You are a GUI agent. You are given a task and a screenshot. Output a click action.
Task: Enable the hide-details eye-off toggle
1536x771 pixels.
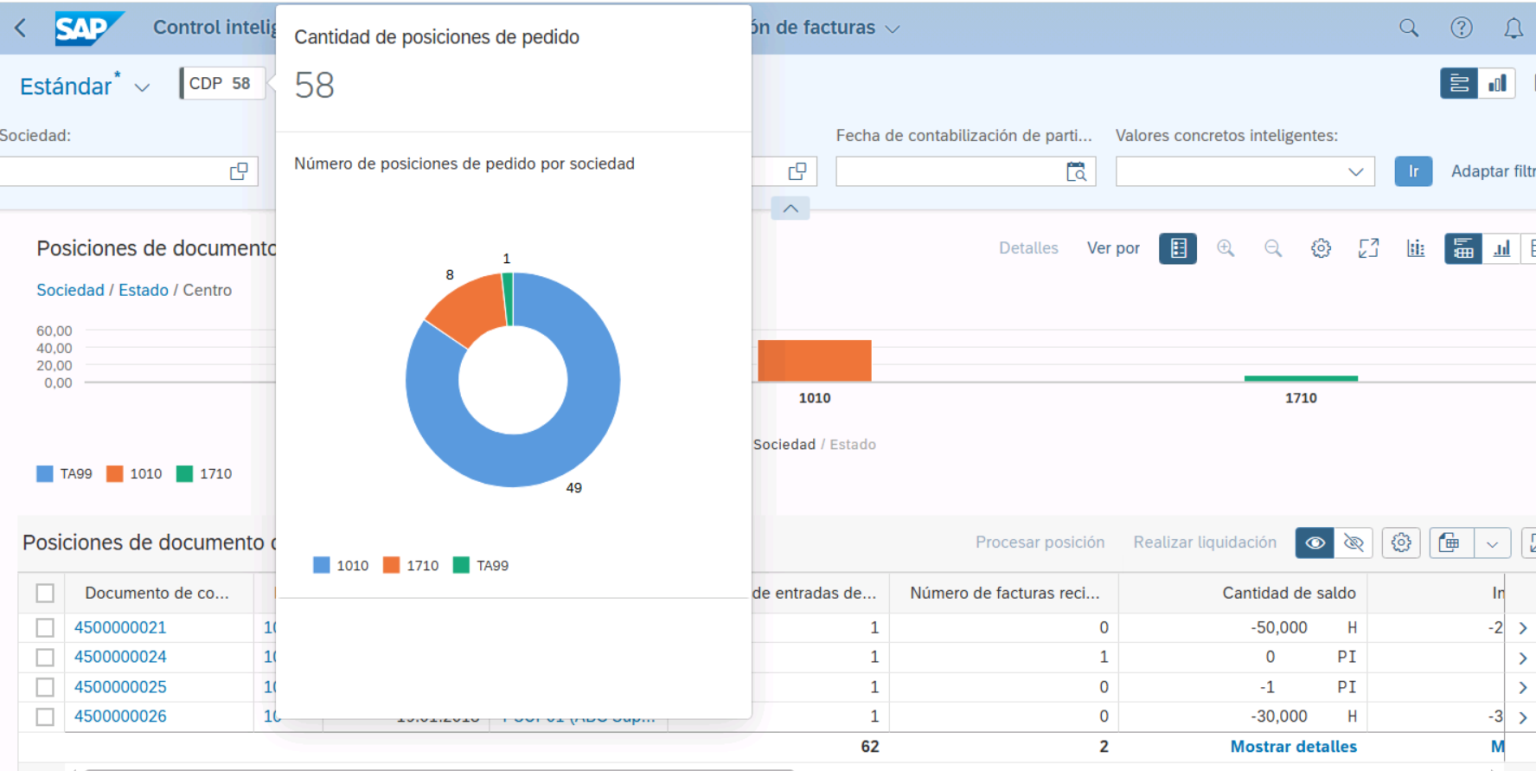pyautogui.click(x=1354, y=542)
